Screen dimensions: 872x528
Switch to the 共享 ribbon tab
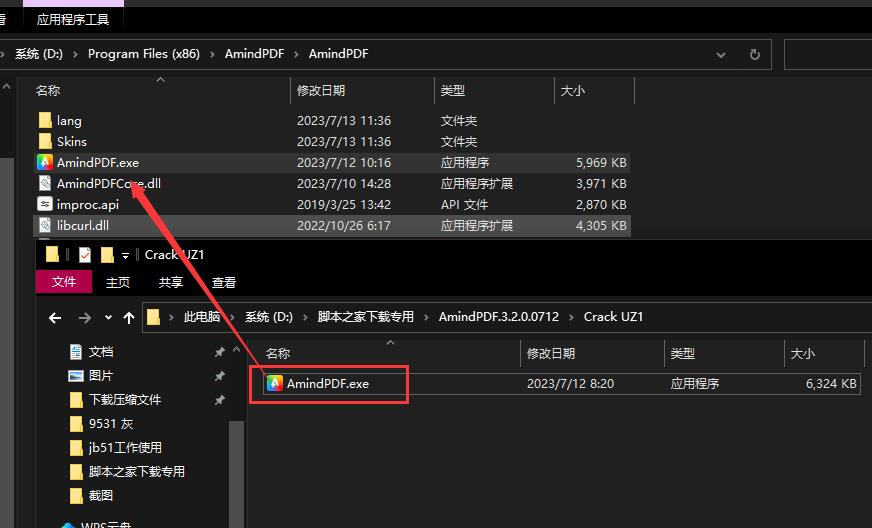click(171, 282)
